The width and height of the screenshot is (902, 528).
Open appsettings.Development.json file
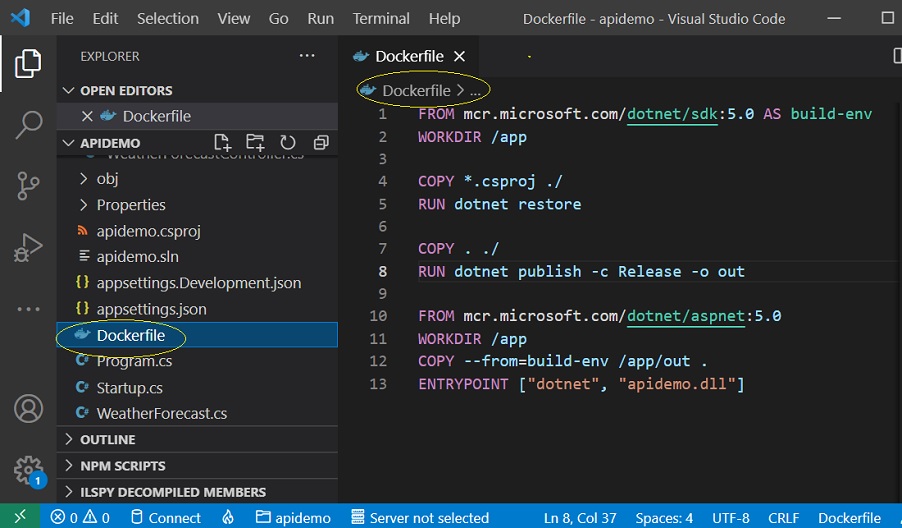pyautogui.click(x=198, y=283)
